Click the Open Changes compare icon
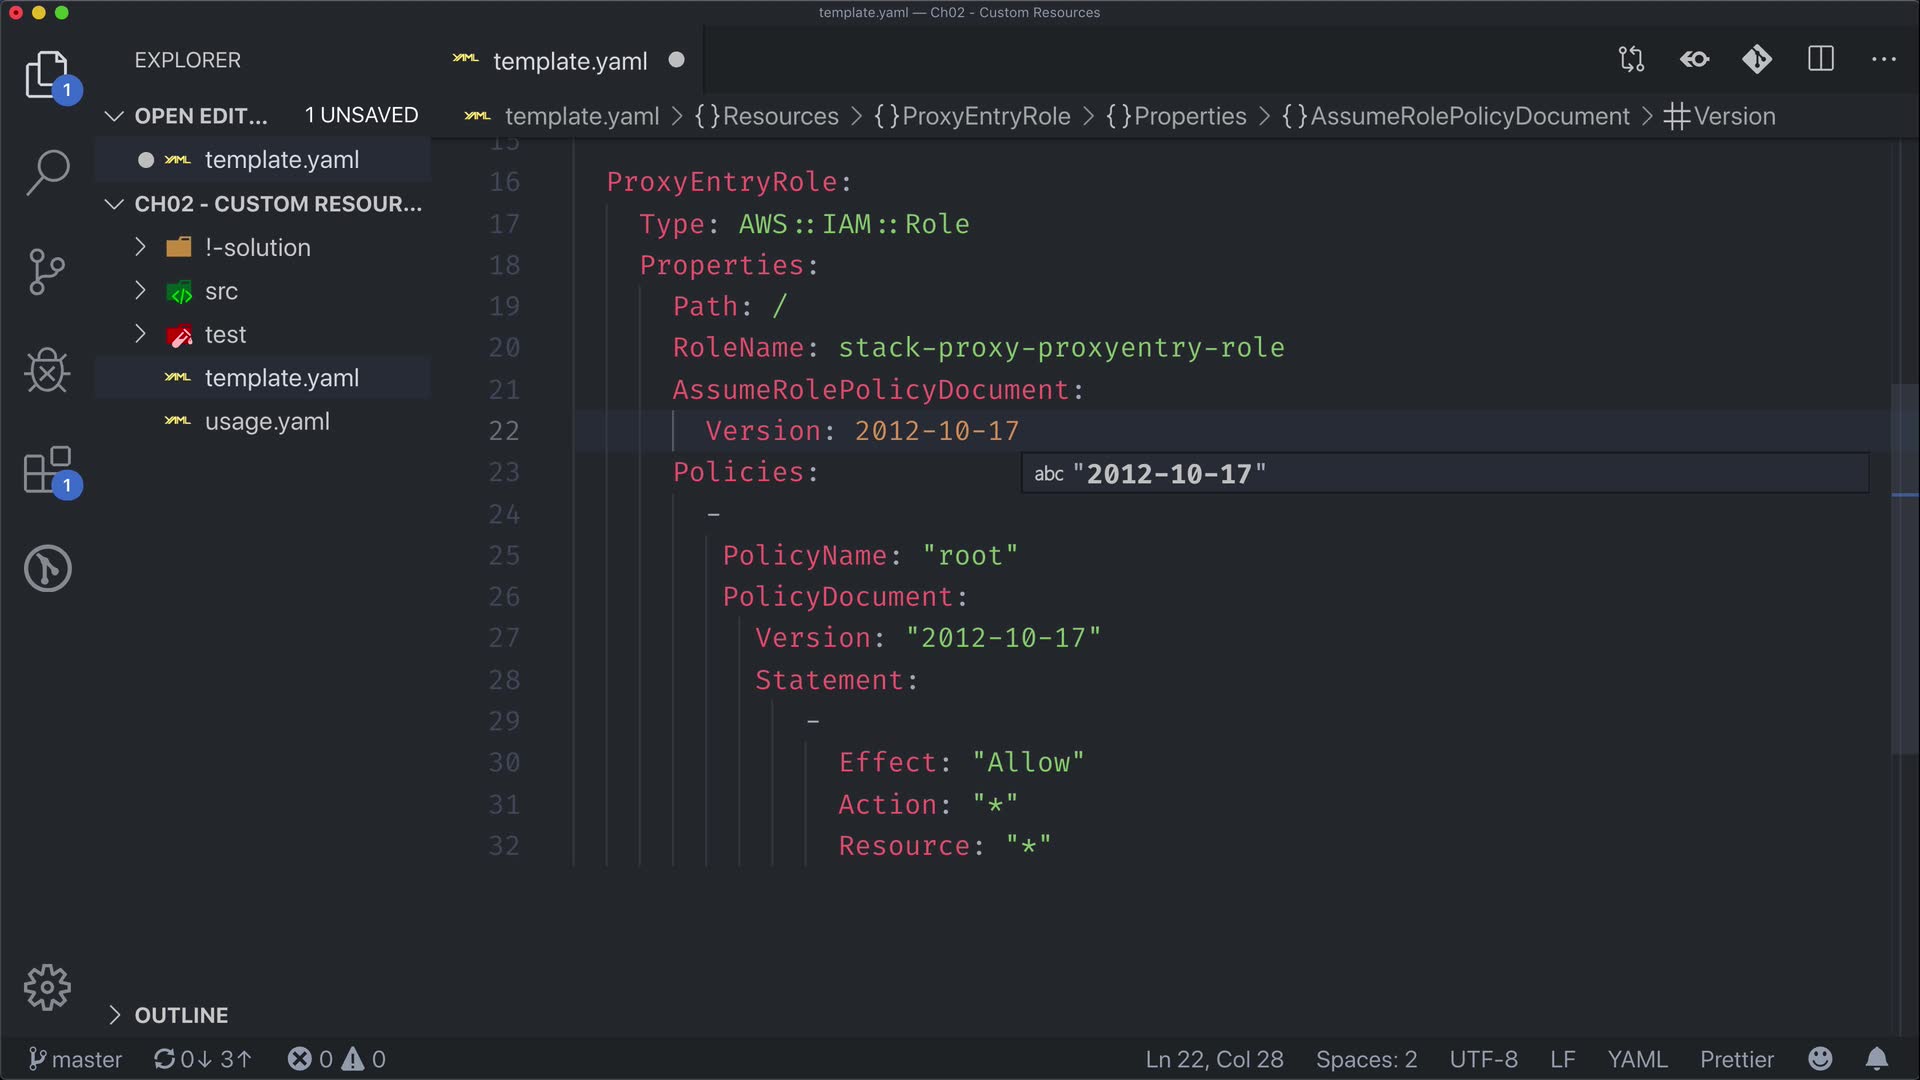The image size is (1920, 1080). point(1631,59)
